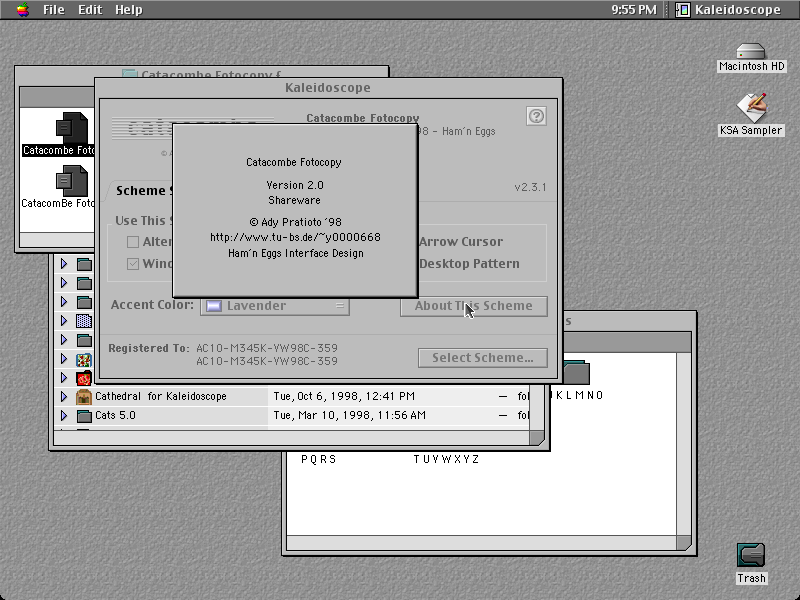
Task: Click the Version 2.0 text in the About box
Action: (295, 185)
